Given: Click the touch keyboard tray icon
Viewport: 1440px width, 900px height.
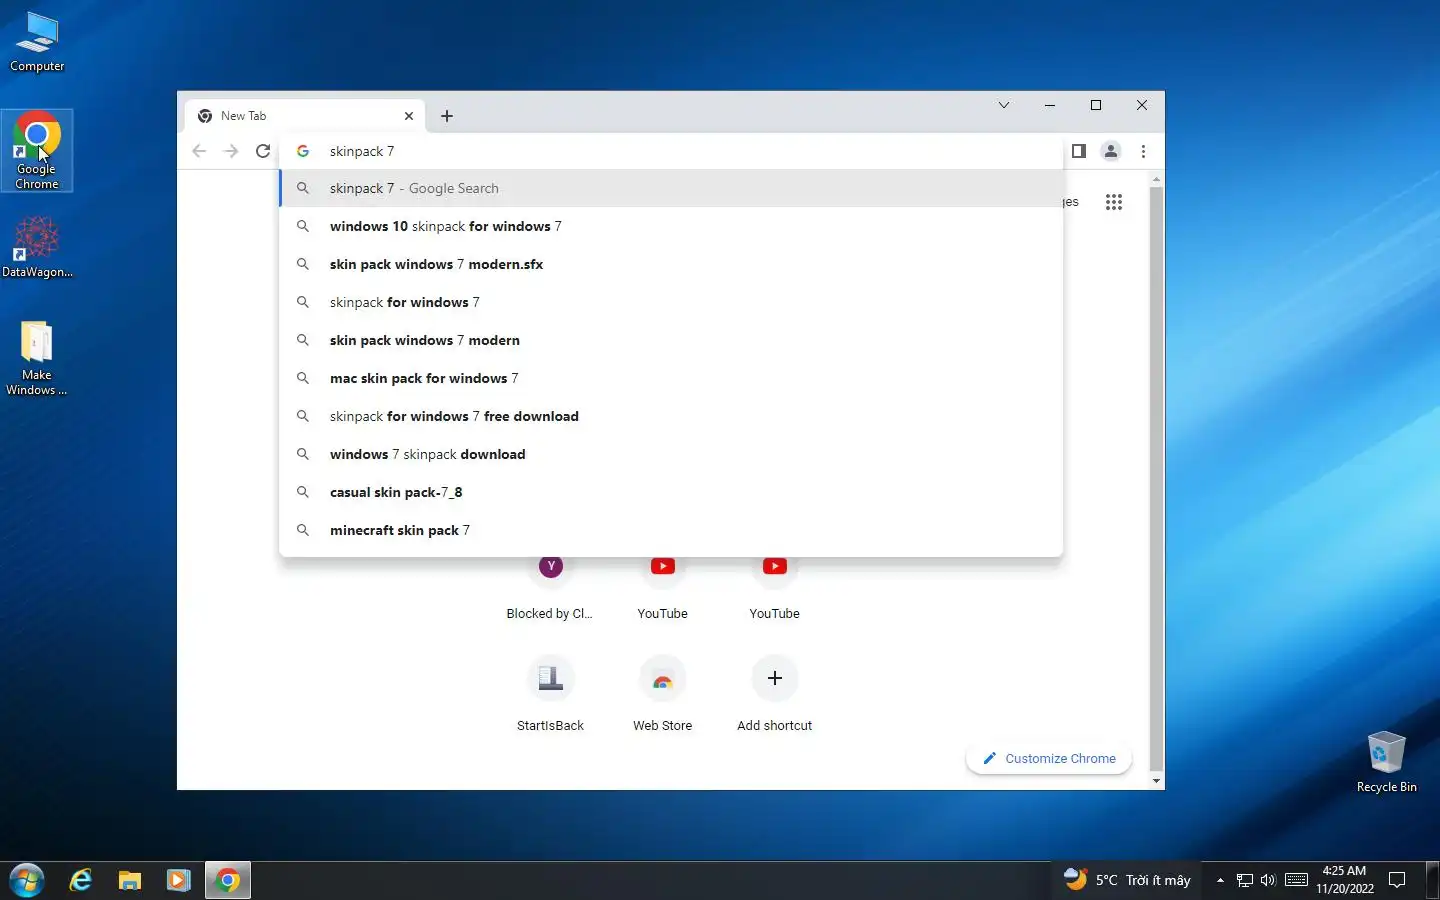Looking at the screenshot, I should (x=1296, y=880).
